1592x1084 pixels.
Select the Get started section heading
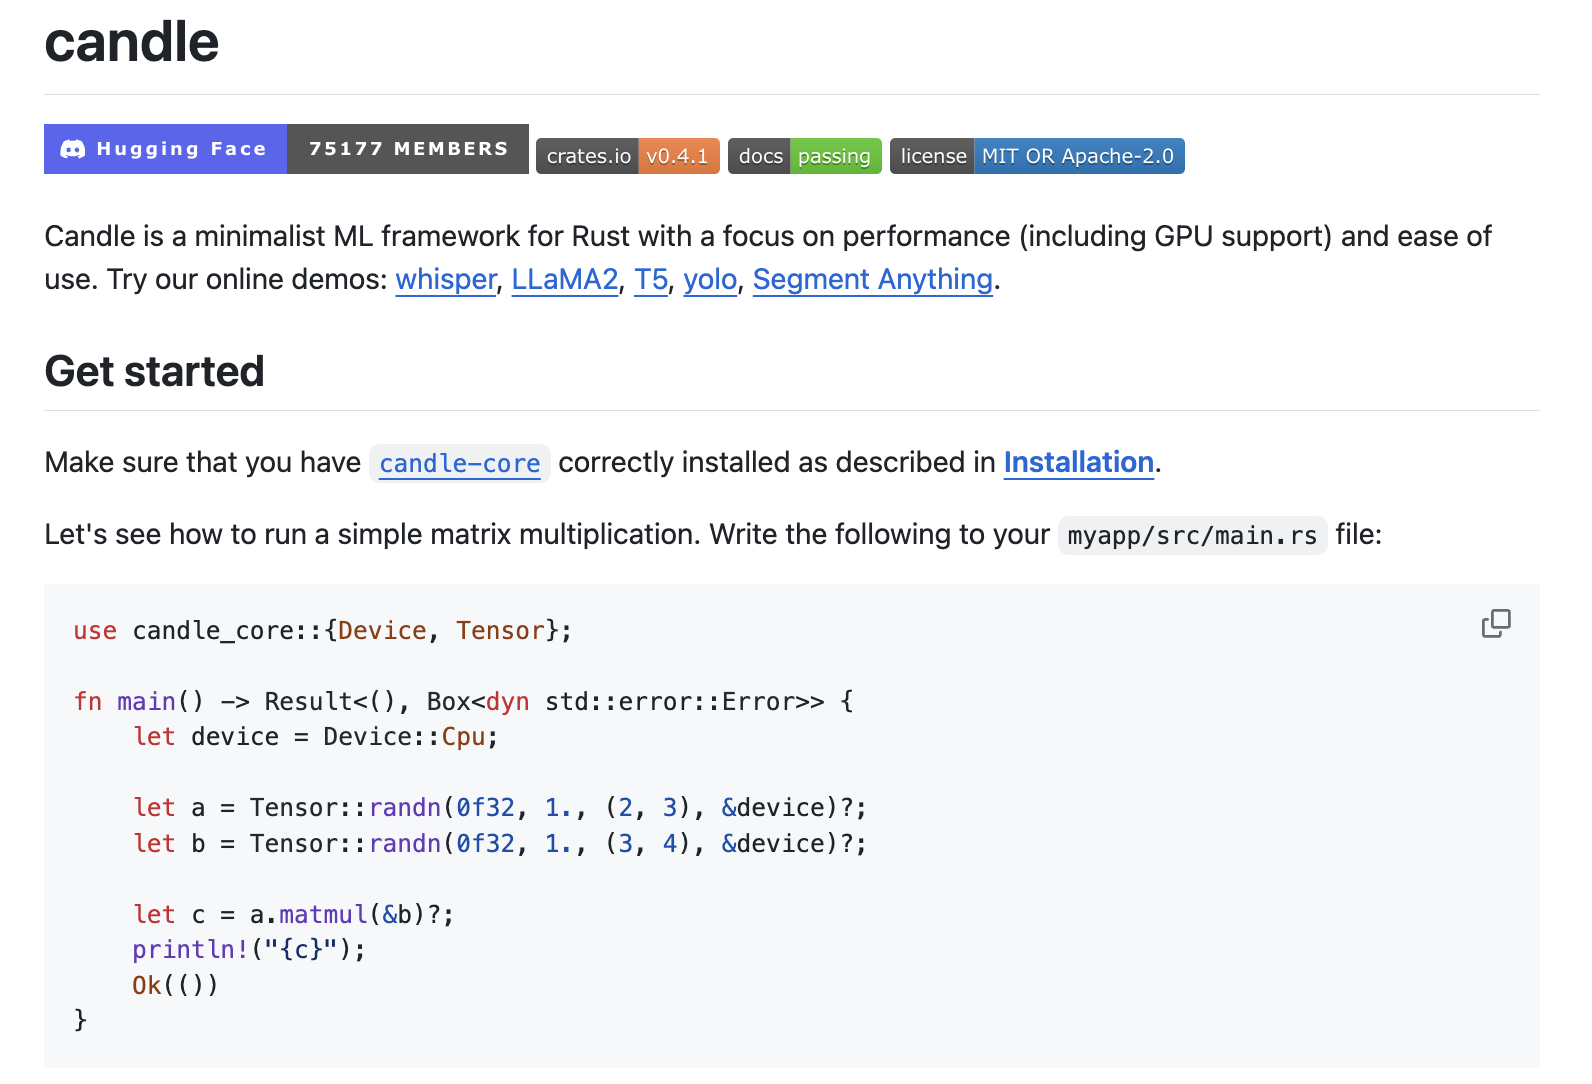153,371
